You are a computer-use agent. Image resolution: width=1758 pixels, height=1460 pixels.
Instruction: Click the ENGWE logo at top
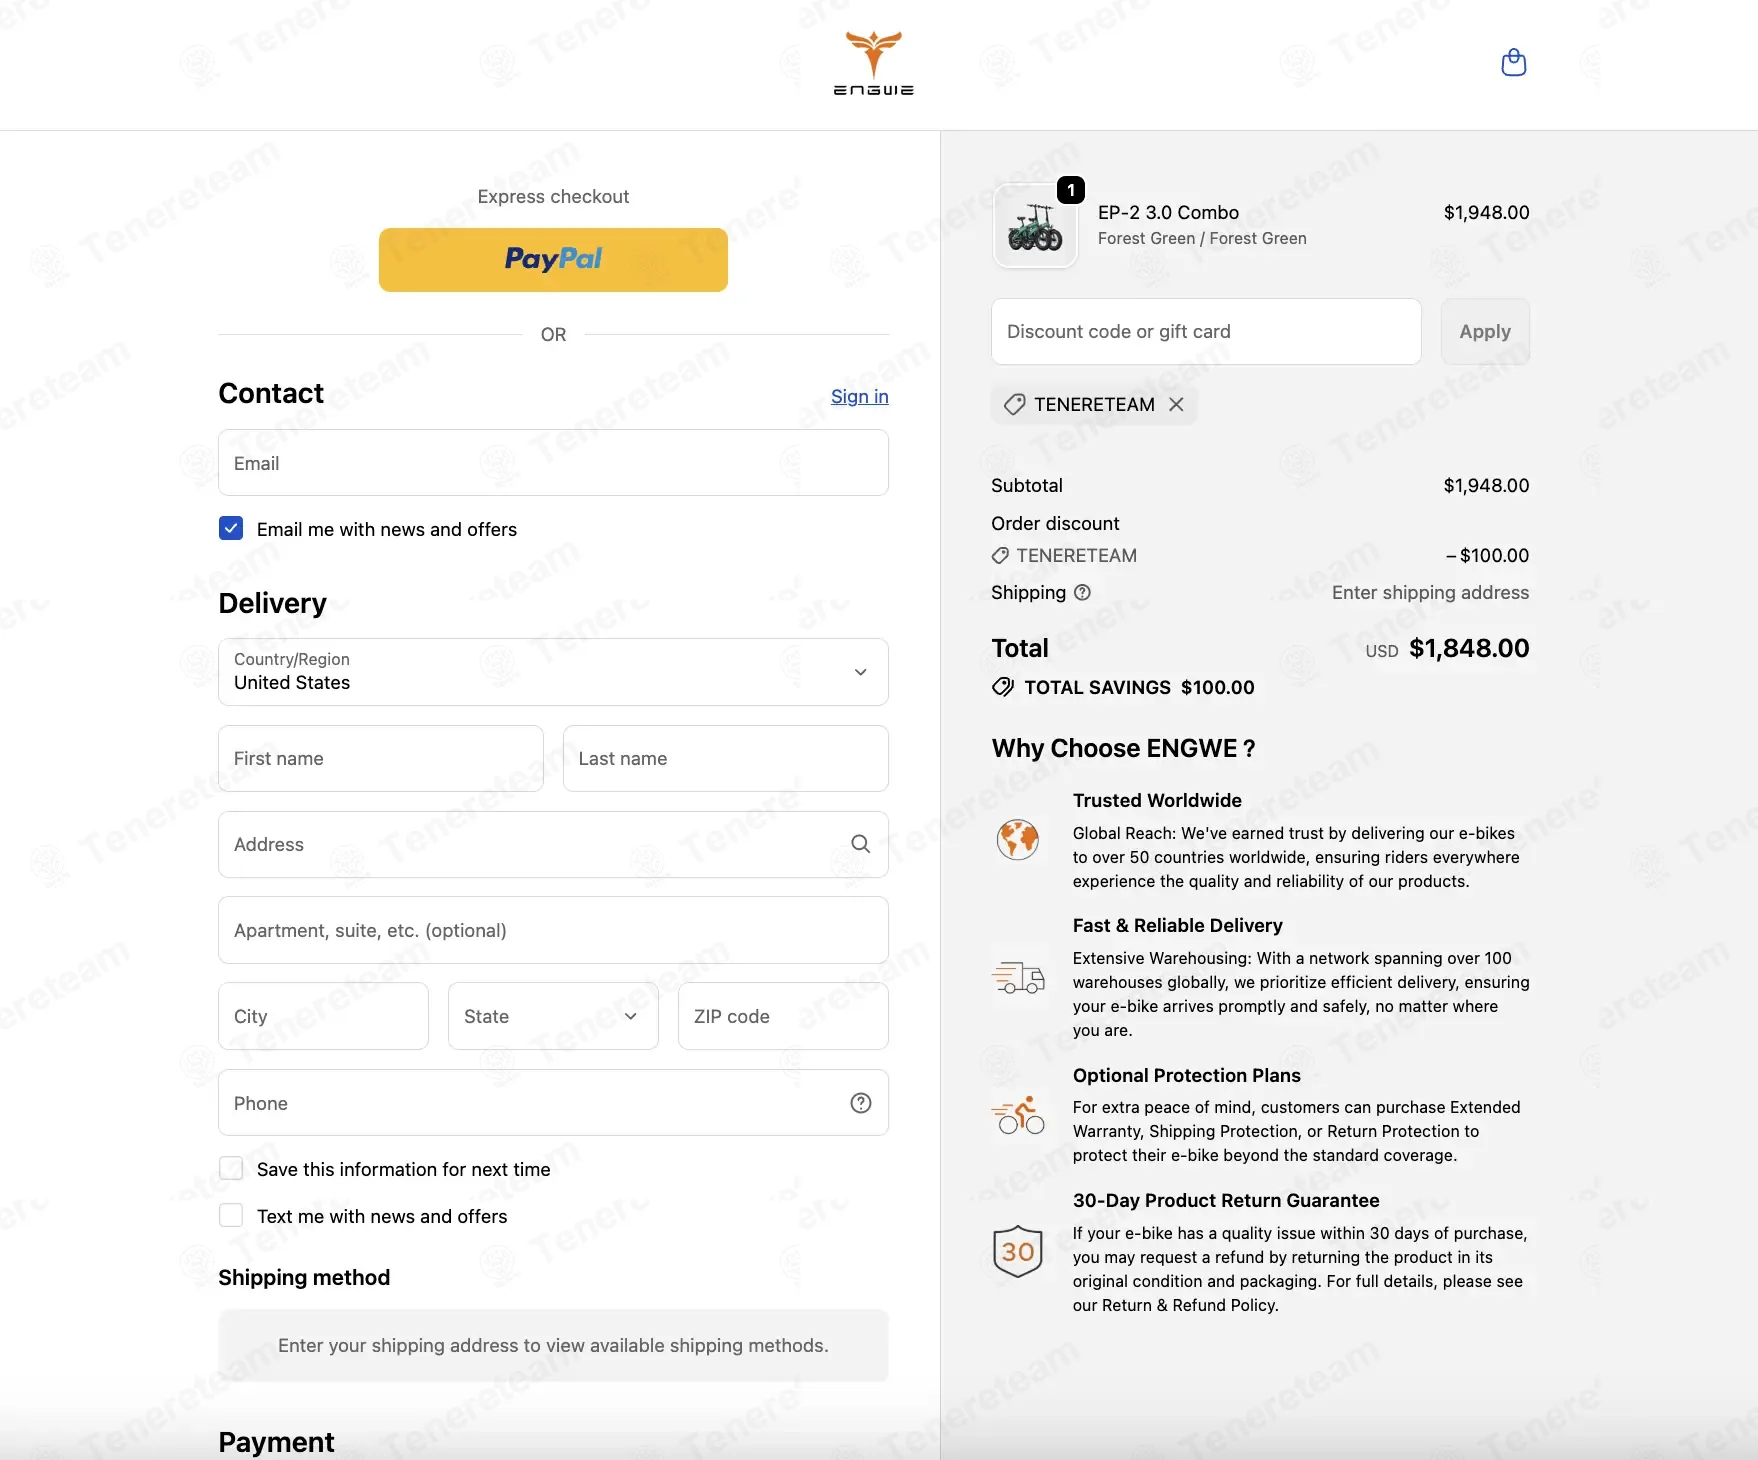(874, 63)
